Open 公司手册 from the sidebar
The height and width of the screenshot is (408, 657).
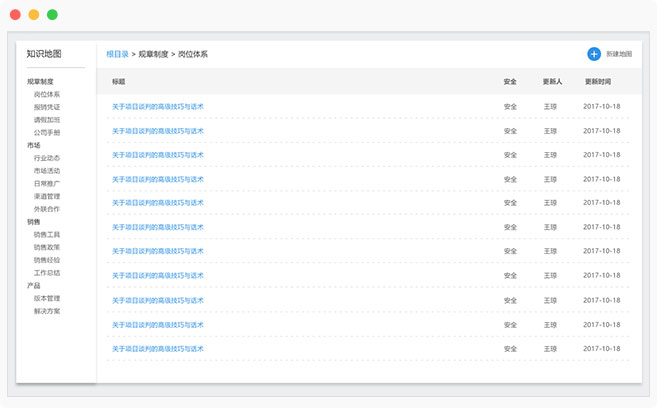tap(47, 132)
